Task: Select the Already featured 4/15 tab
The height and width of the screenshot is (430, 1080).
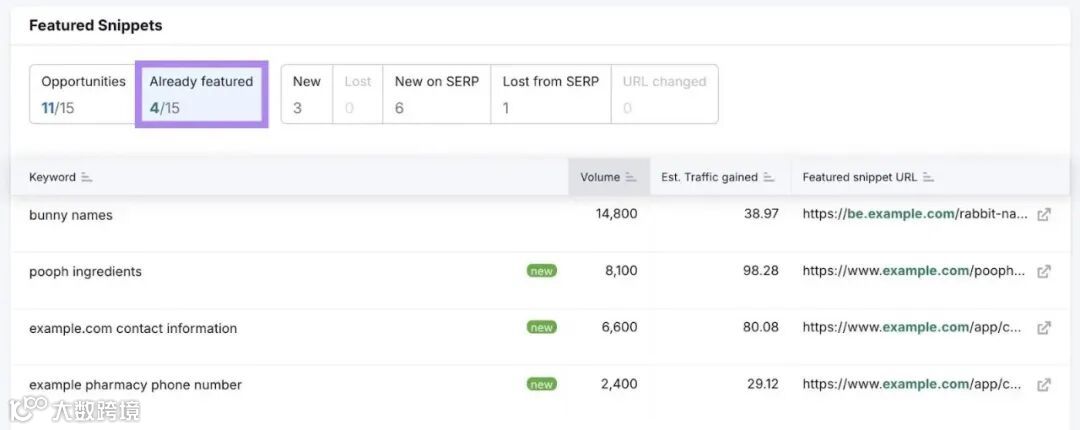Action: tap(201, 94)
